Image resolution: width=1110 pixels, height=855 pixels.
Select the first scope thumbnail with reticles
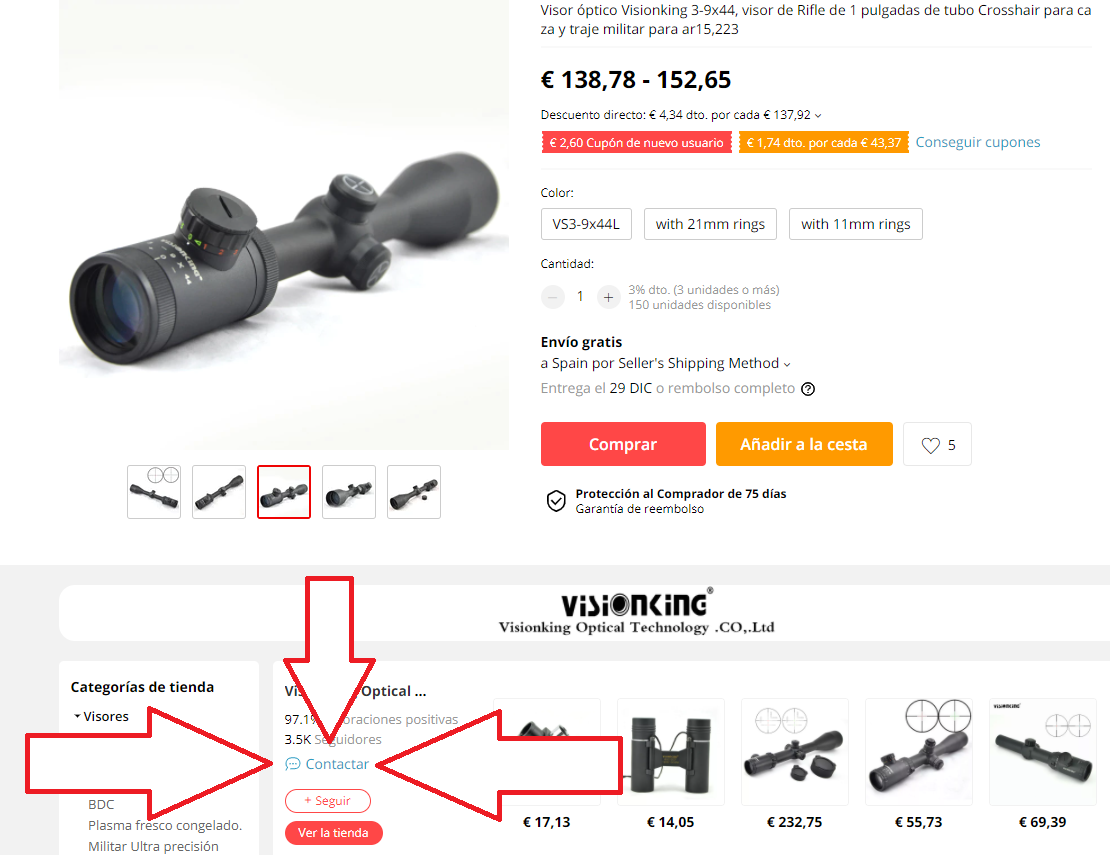coord(154,492)
